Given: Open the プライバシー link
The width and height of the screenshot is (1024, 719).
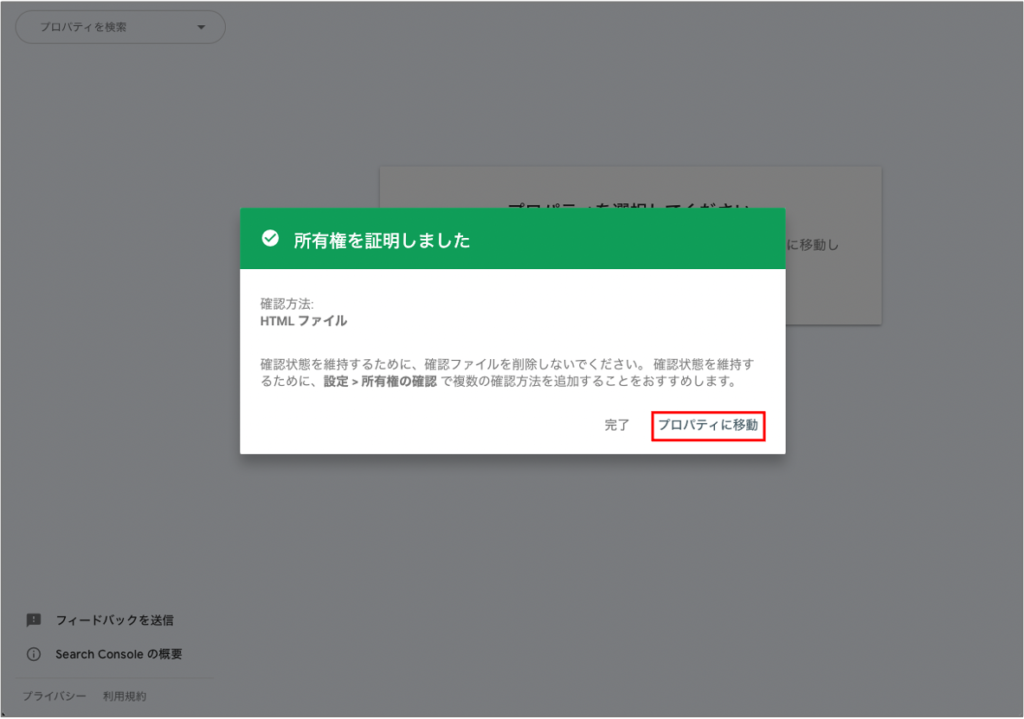Looking at the screenshot, I should point(54,696).
